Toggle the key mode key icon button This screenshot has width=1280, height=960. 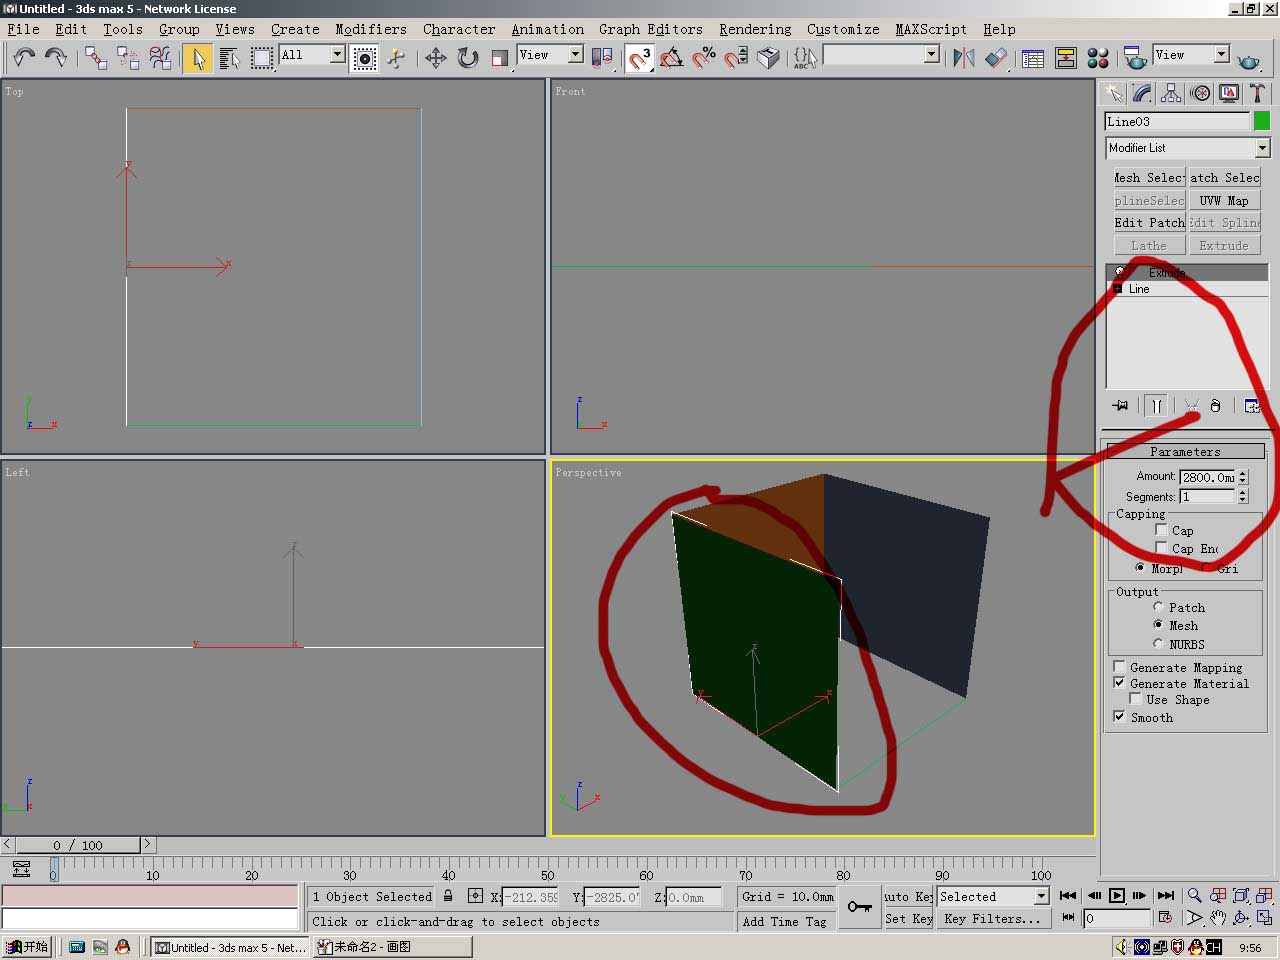(x=860, y=907)
